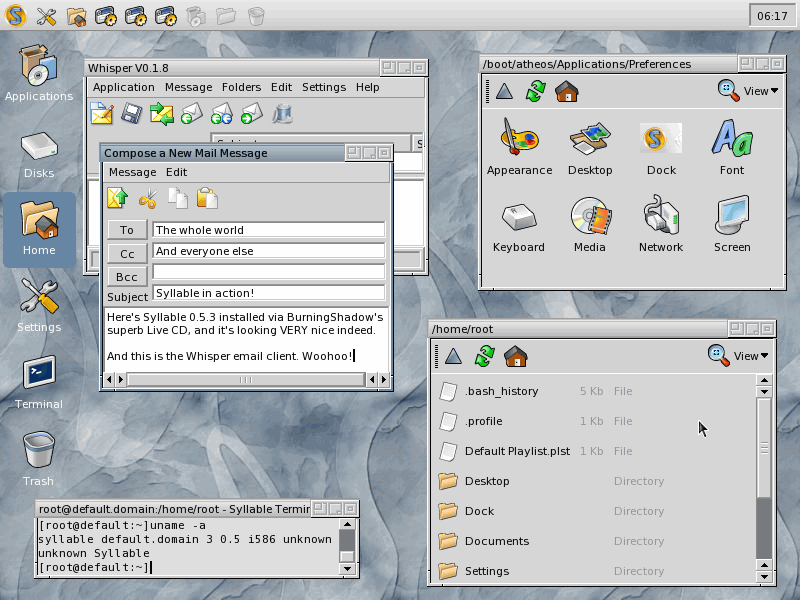Open Dock preferences icon
The height and width of the screenshot is (600, 800).
661,147
